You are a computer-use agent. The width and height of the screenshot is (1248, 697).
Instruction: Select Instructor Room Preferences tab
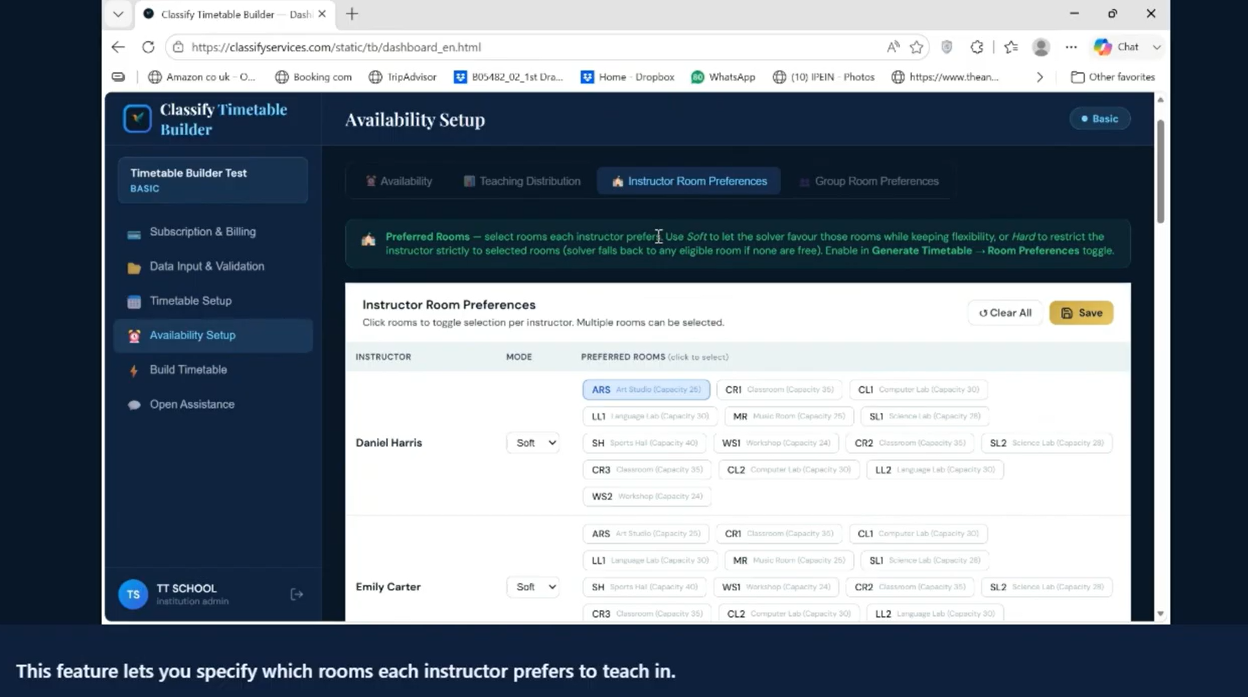(689, 181)
